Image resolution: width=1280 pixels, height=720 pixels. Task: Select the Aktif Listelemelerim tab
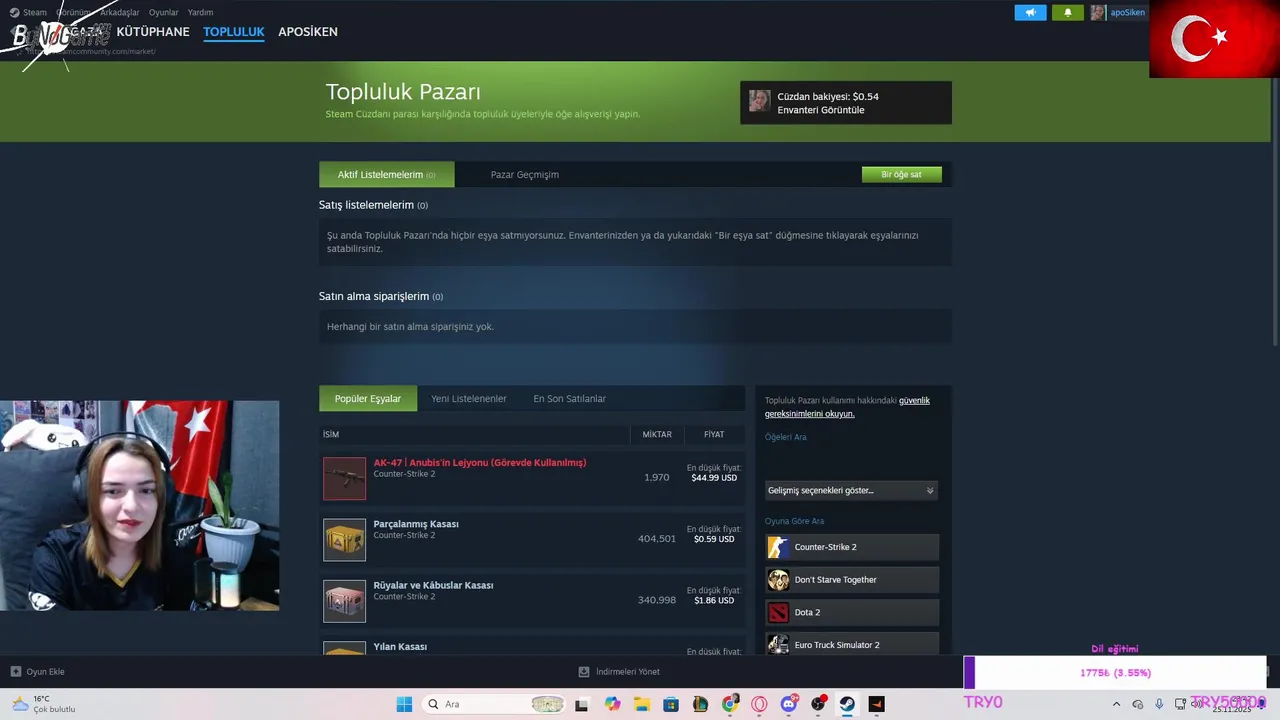[386, 174]
